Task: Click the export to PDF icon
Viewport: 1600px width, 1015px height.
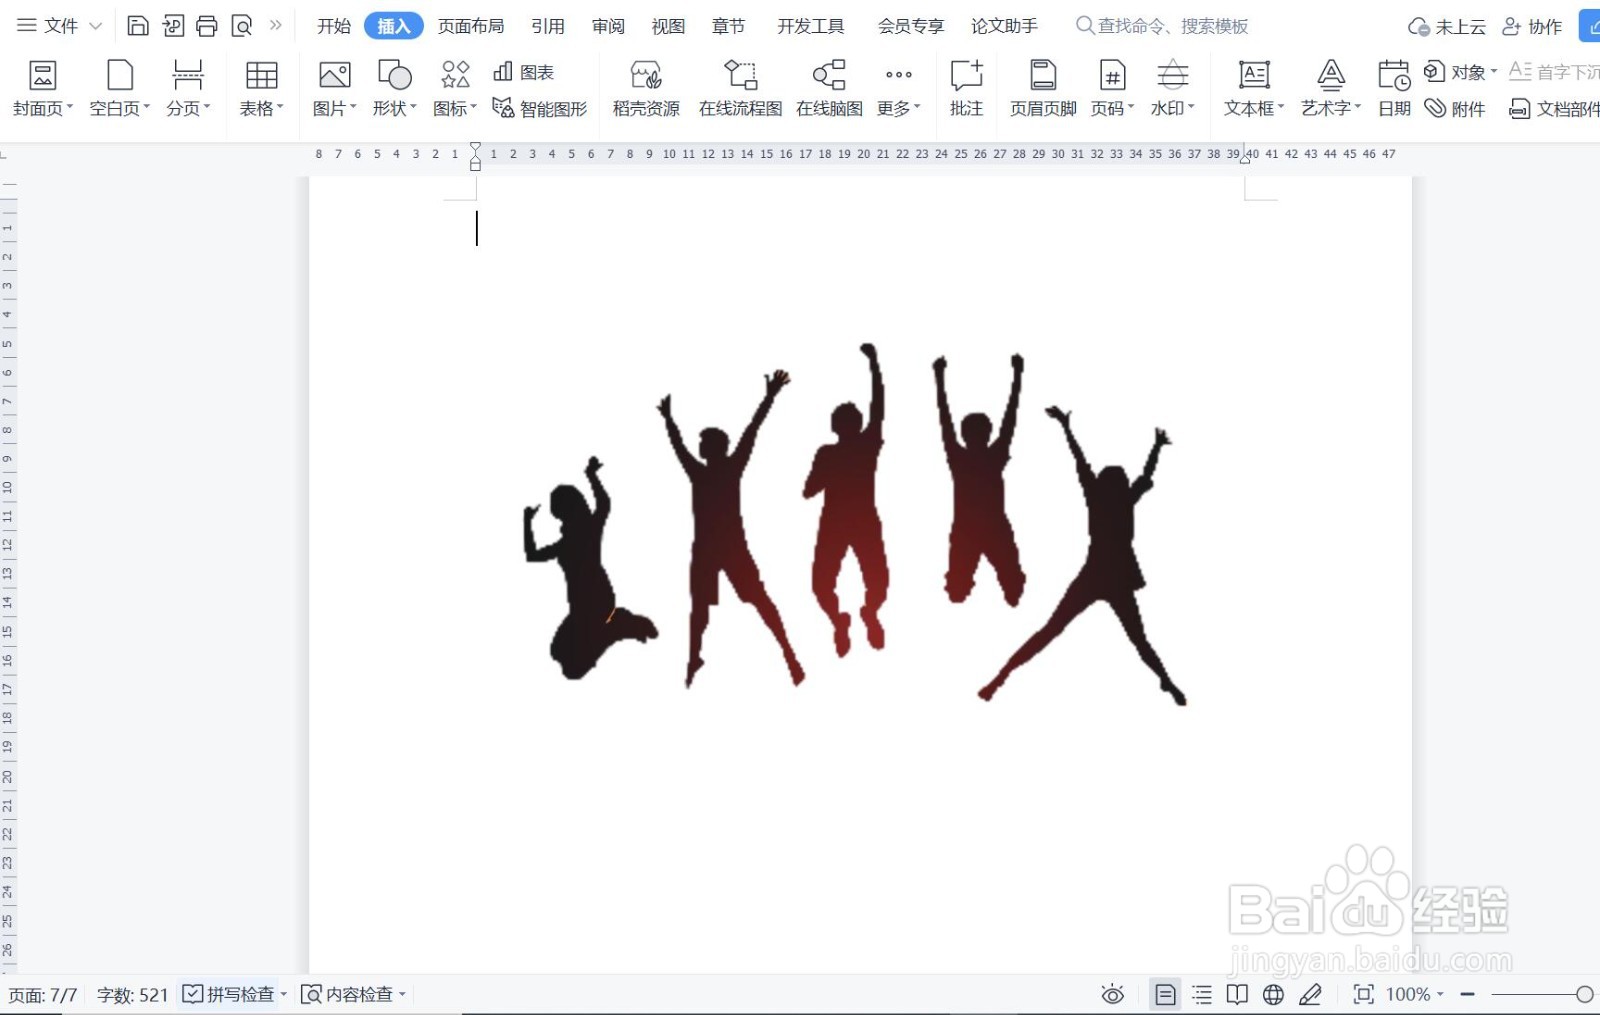Action: coord(173,26)
